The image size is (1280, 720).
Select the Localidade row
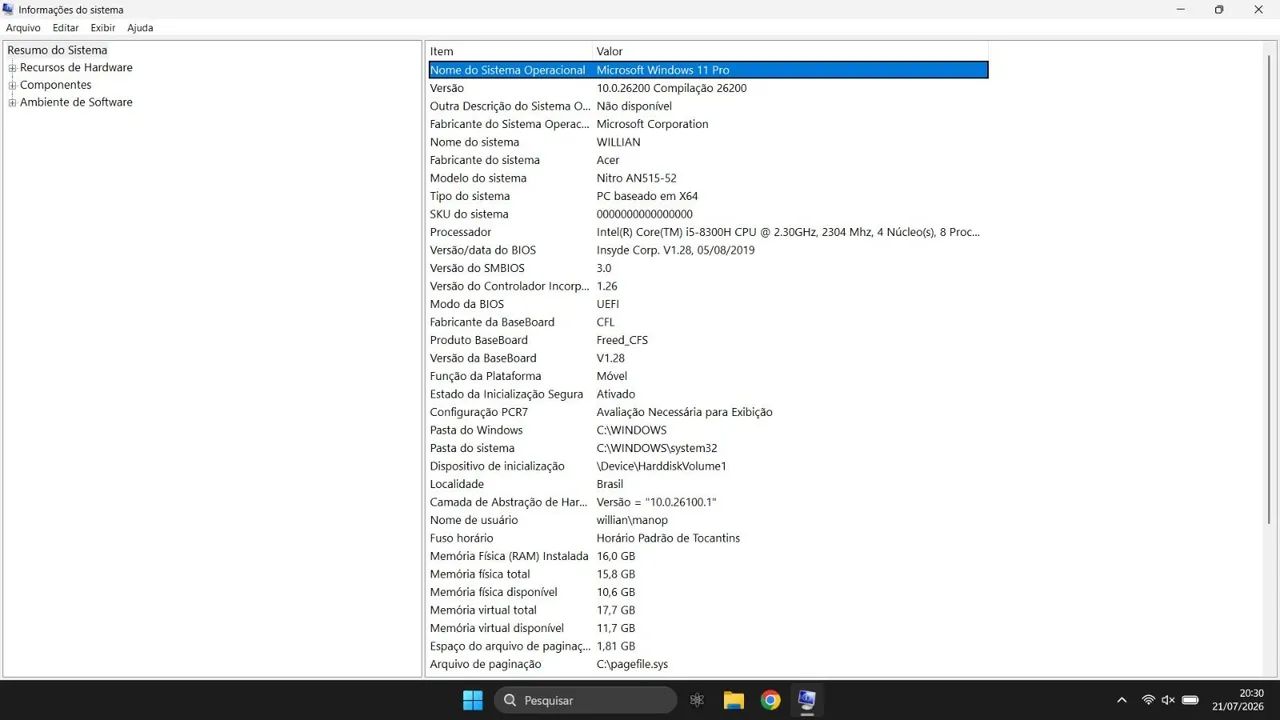pos(708,484)
